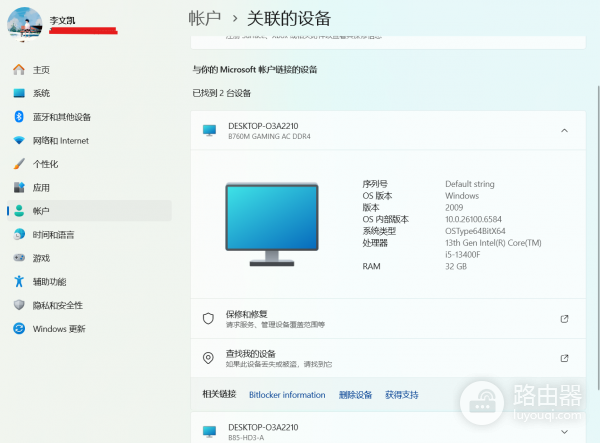The width and height of the screenshot is (600, 443).
Task: Click the OSType64BitX64 system type value
Action: tap(475, 231)
